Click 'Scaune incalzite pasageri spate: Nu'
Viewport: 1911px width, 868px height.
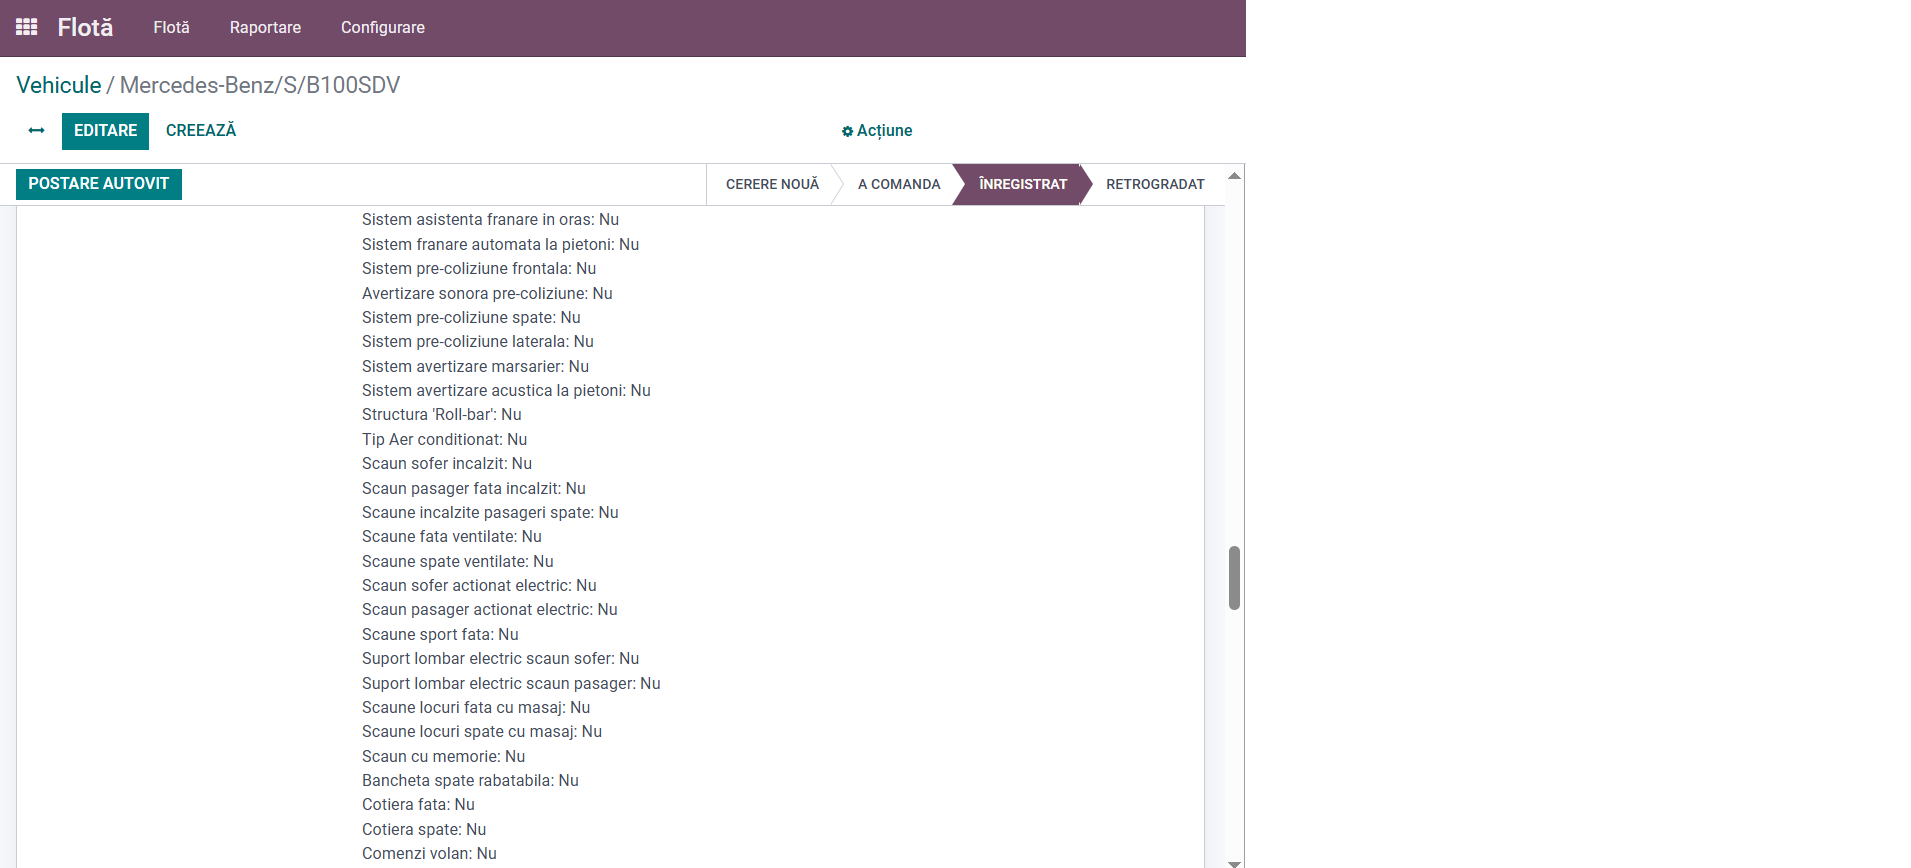coord(490,513)
